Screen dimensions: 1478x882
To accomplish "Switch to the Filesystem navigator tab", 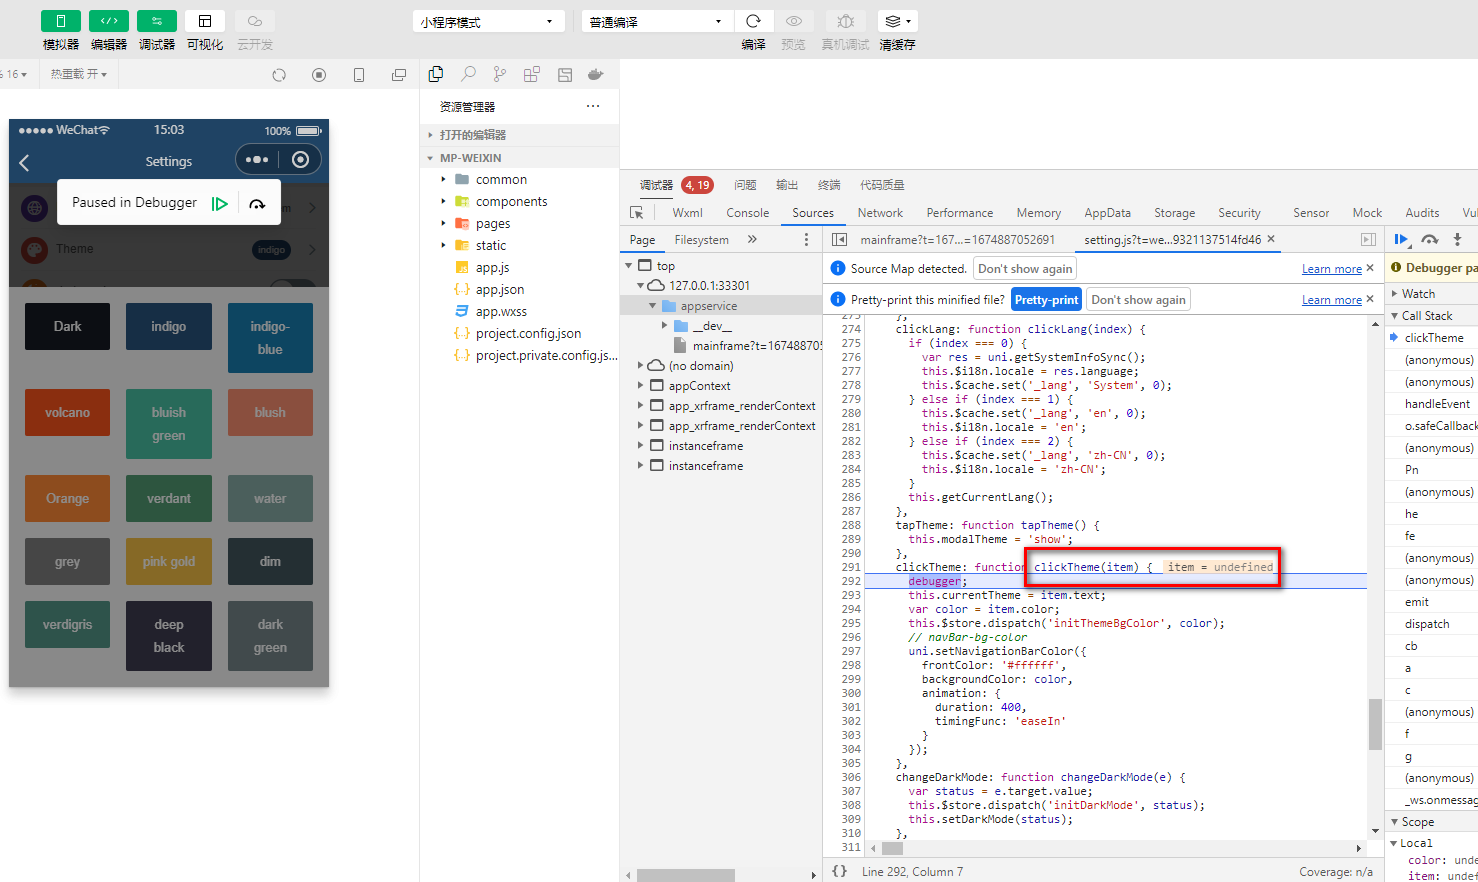I will pyautogui.click(x=702, y=240).
